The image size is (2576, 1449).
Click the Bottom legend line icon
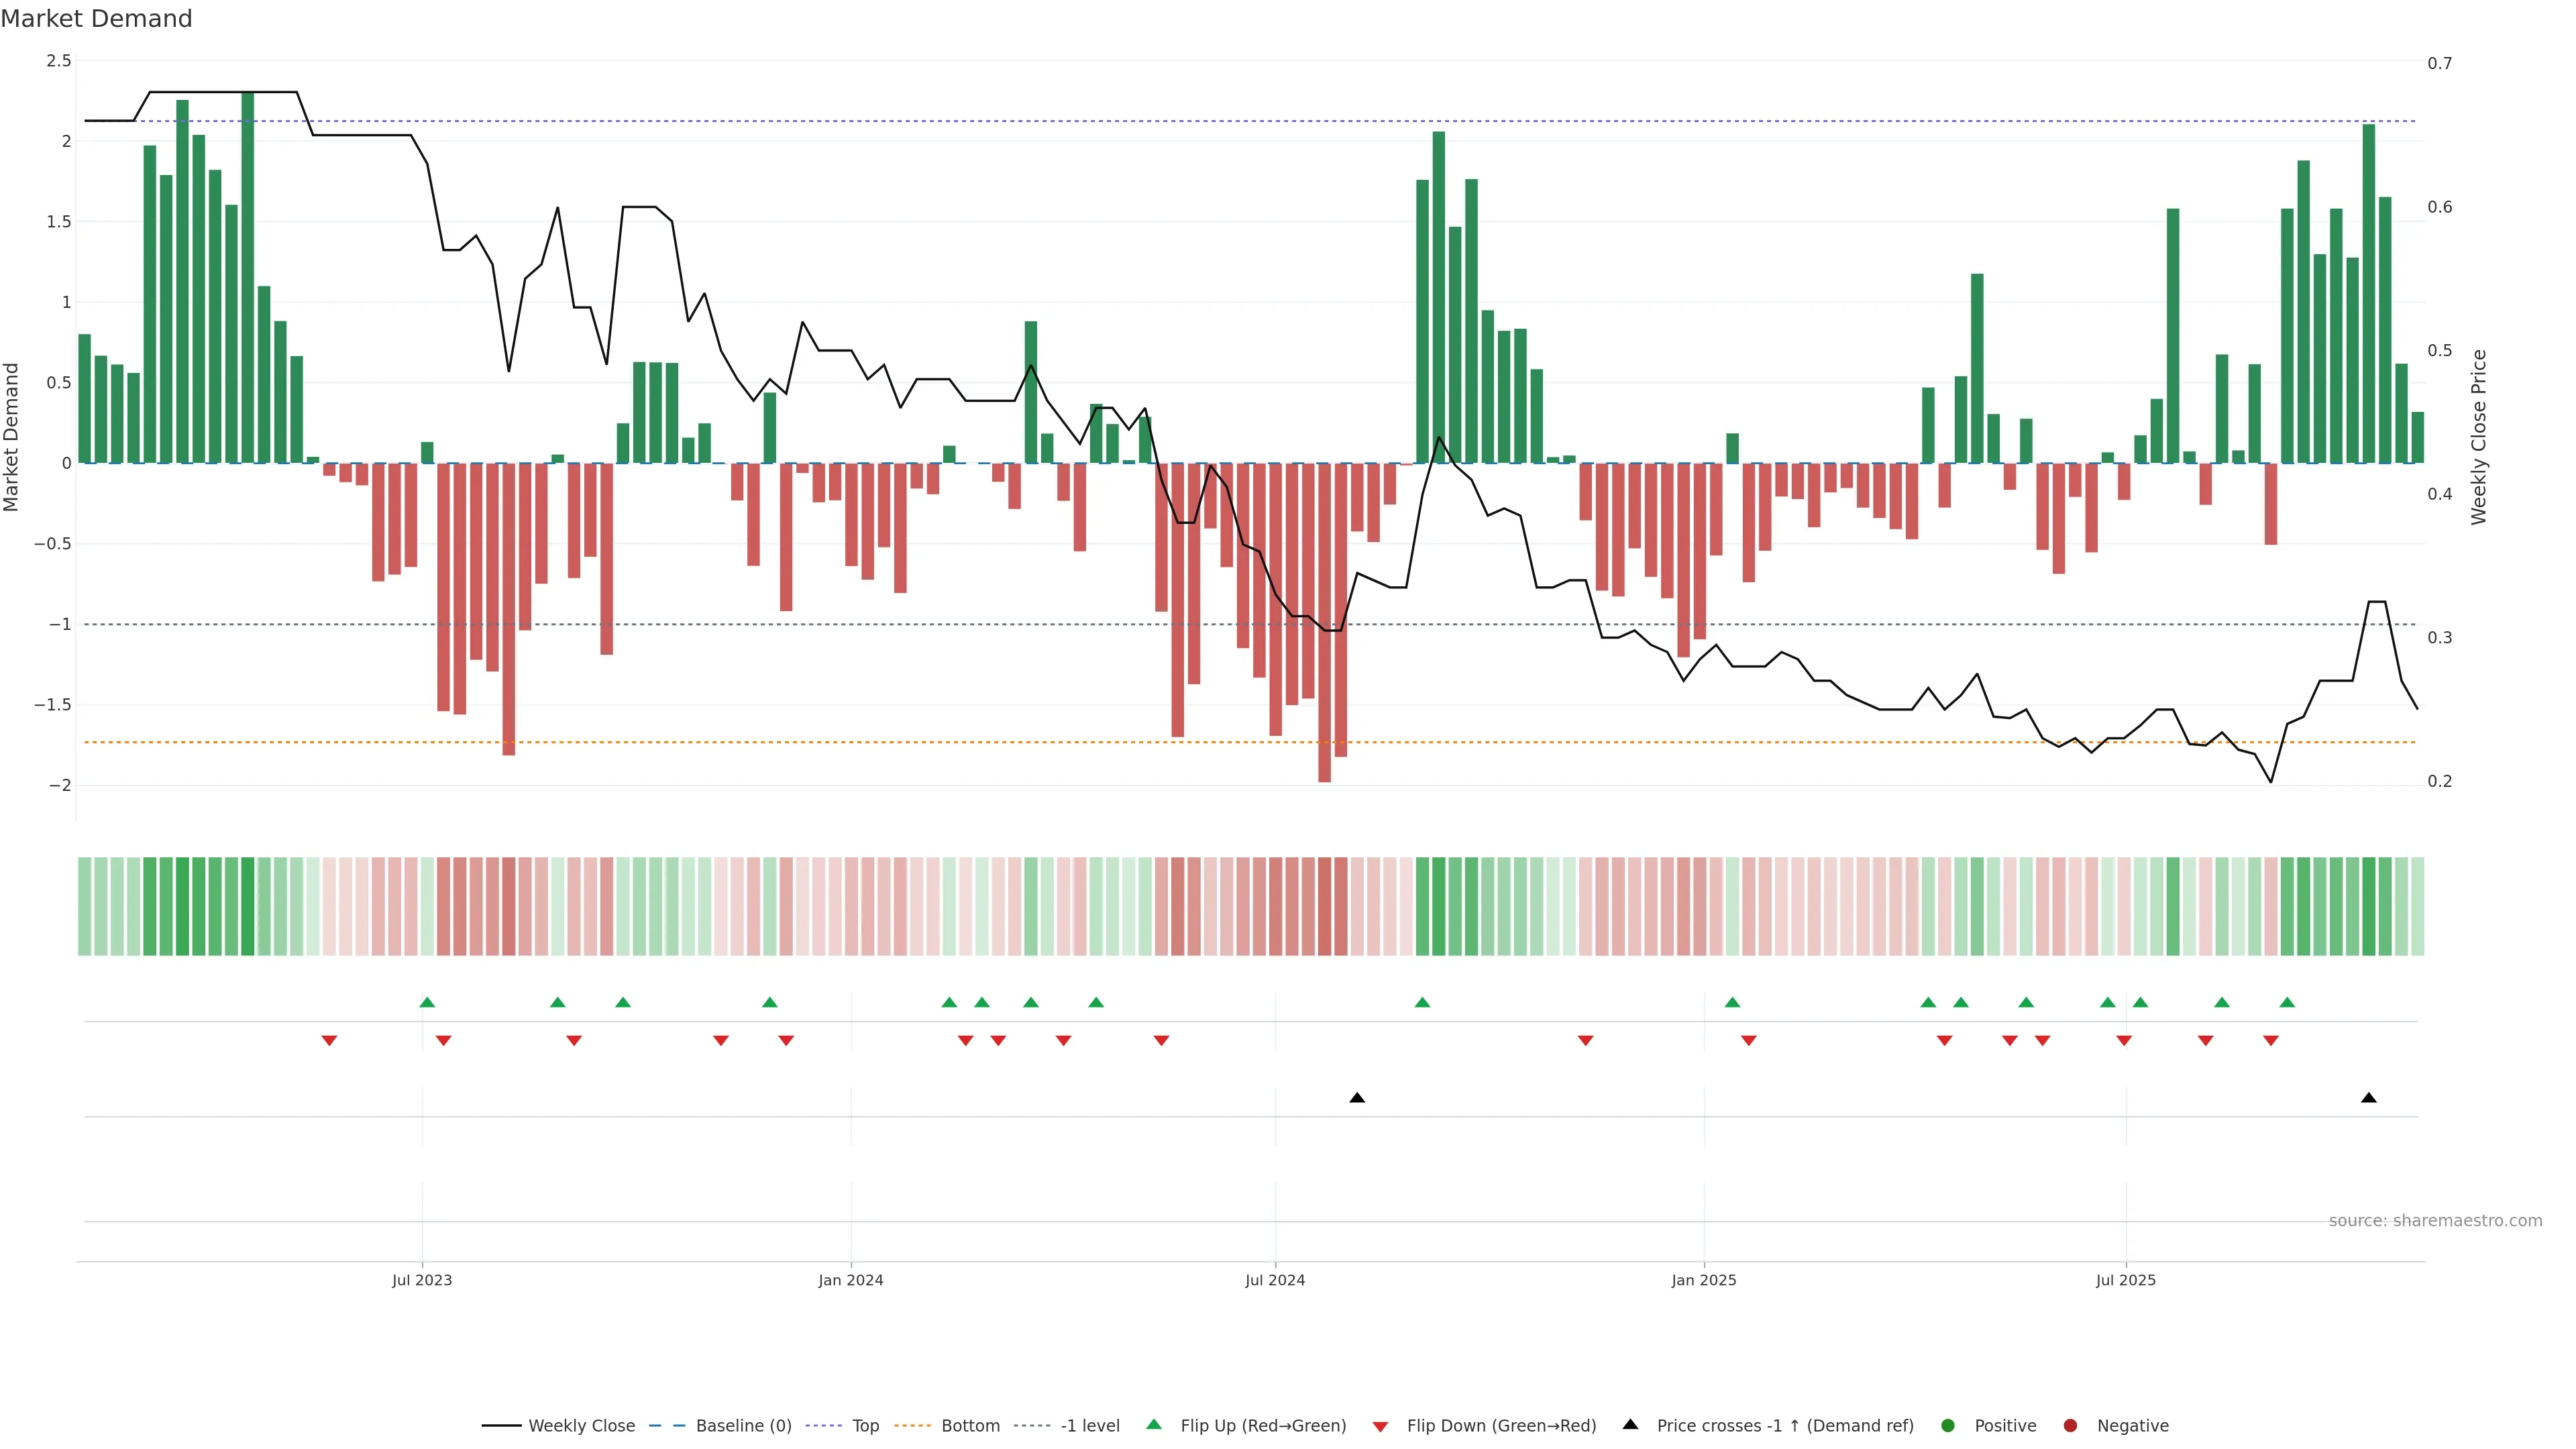point(912,1426)
